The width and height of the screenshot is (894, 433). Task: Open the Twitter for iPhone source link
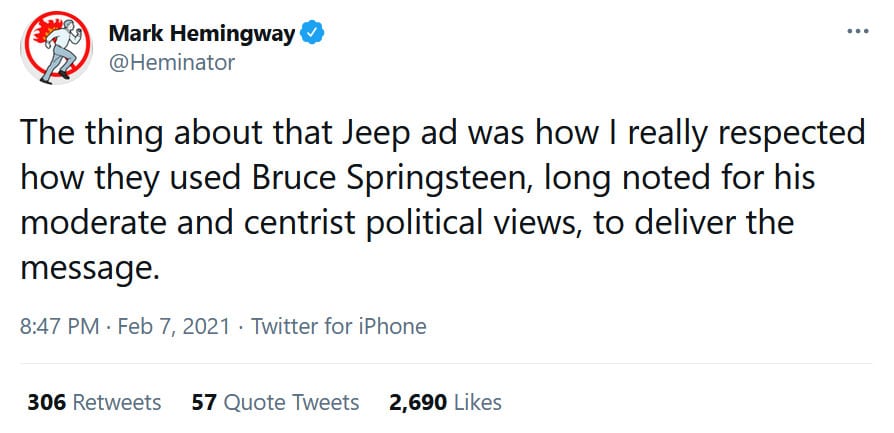click(x=338, y=326)
